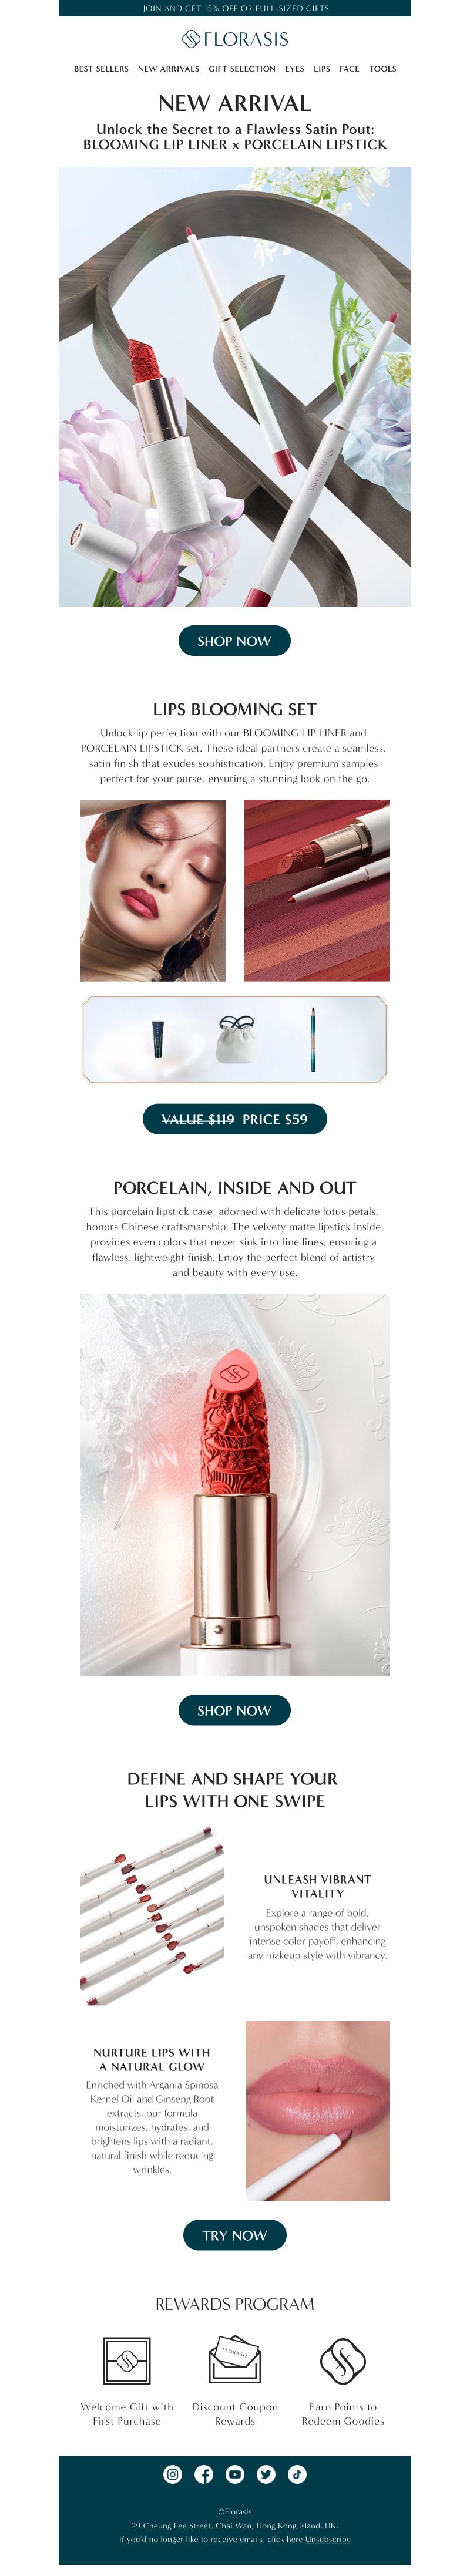Click the Florasis logo header
This screenshot has height=2576, width=470.
click(x=235, y=39)
